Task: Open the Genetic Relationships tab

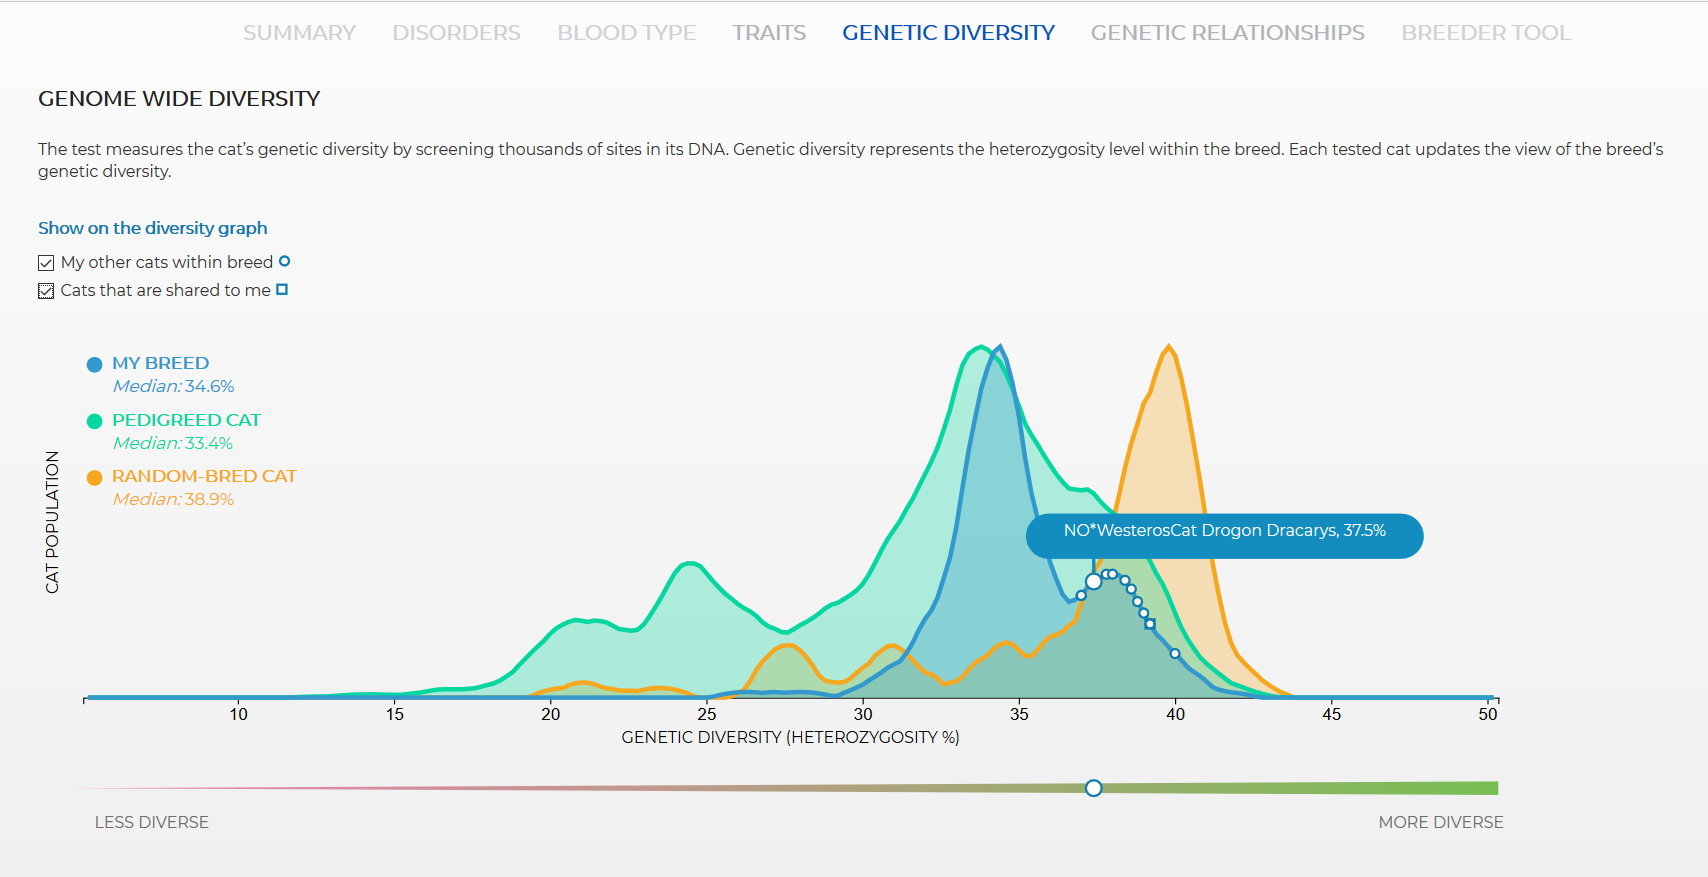Action: pos(1227,33)
